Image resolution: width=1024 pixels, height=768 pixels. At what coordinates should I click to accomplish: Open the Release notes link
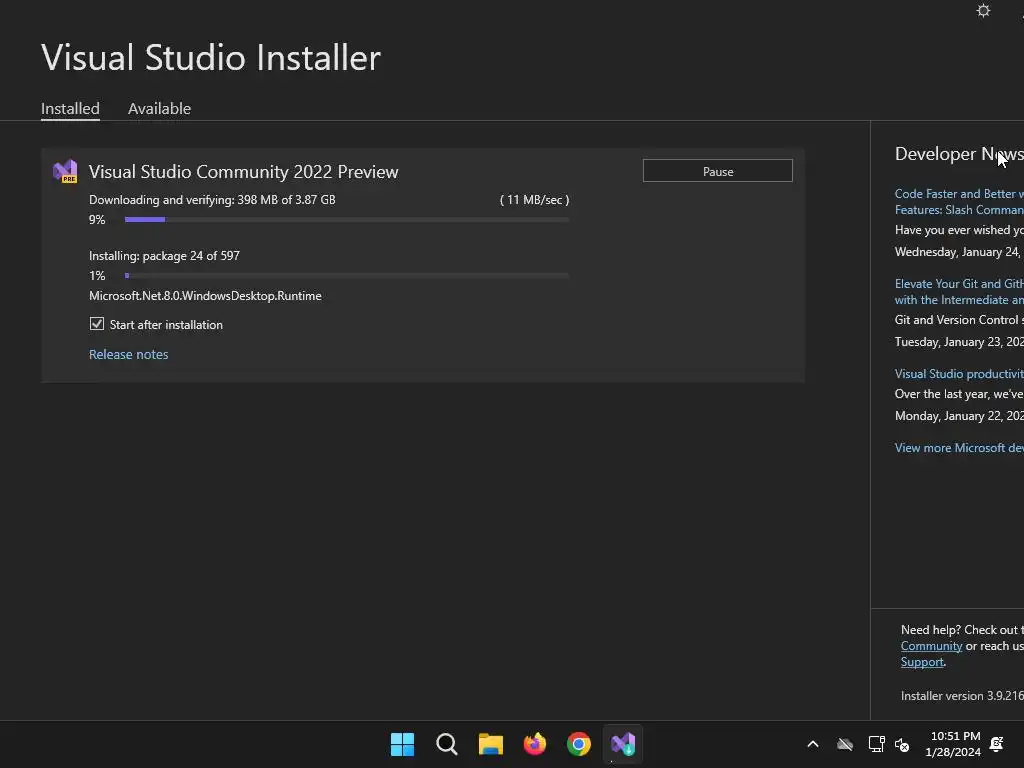129,354
